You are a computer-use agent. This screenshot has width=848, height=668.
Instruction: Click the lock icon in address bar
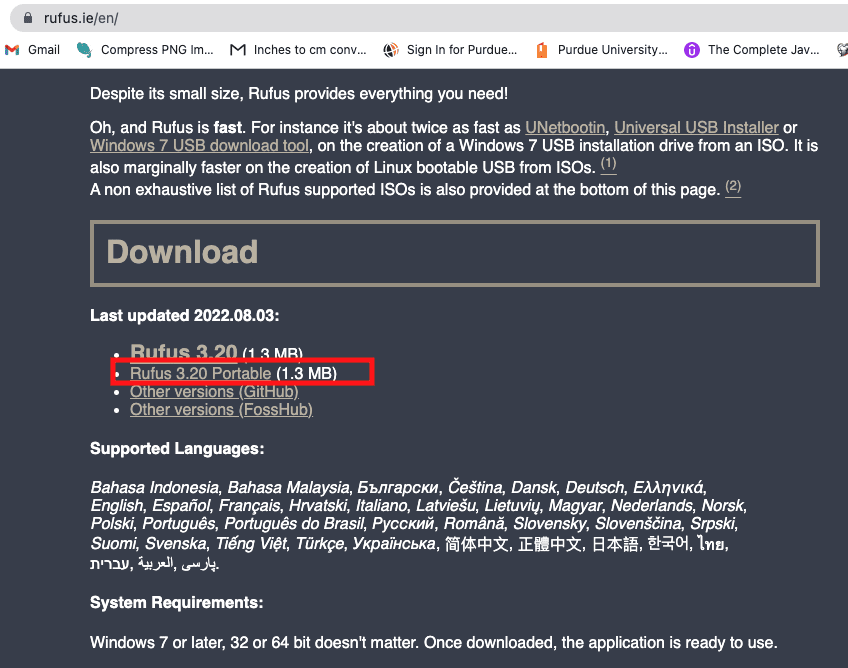(28, 18)
